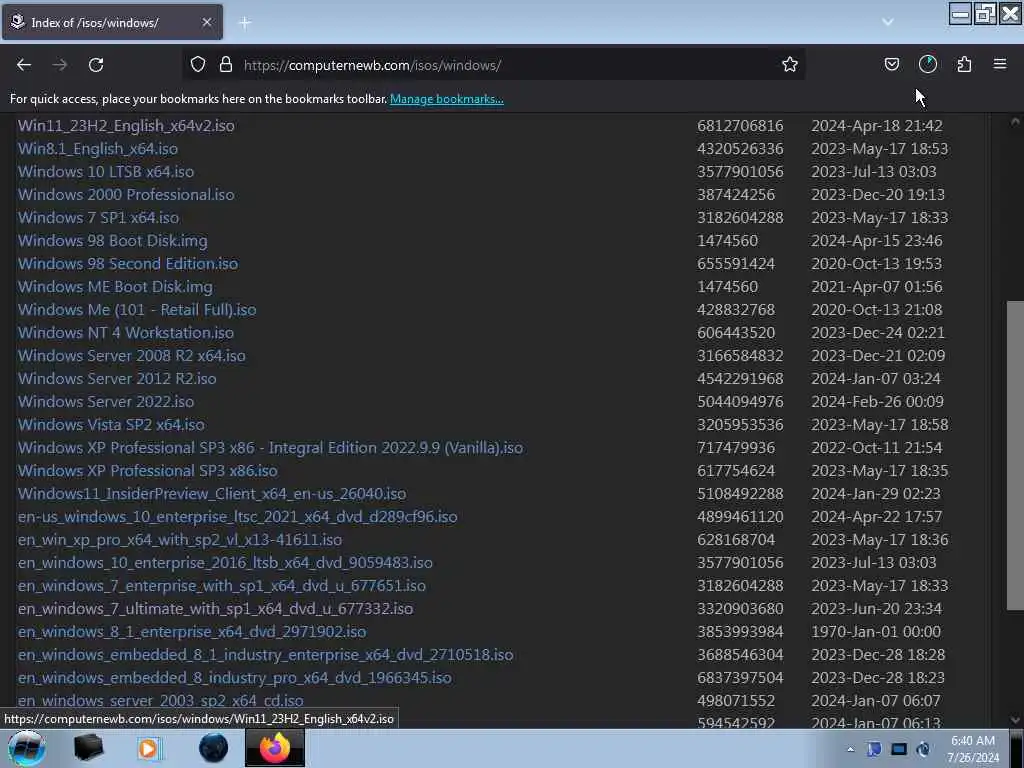Screen dimensions: 1024x768
Task: Download Win8.1_English_x64.iso
Action: tap(97, 148)
